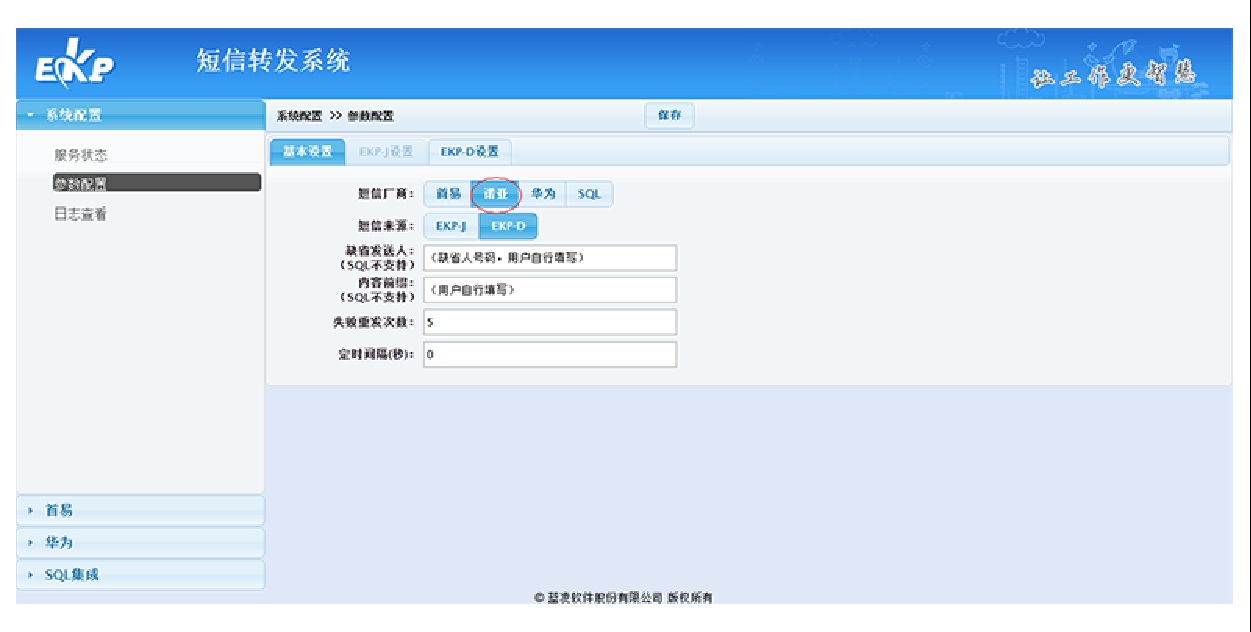Focus the 失败重发次数 input field
Viewport: 1251px width, 632px height.
tap(549, 322)
